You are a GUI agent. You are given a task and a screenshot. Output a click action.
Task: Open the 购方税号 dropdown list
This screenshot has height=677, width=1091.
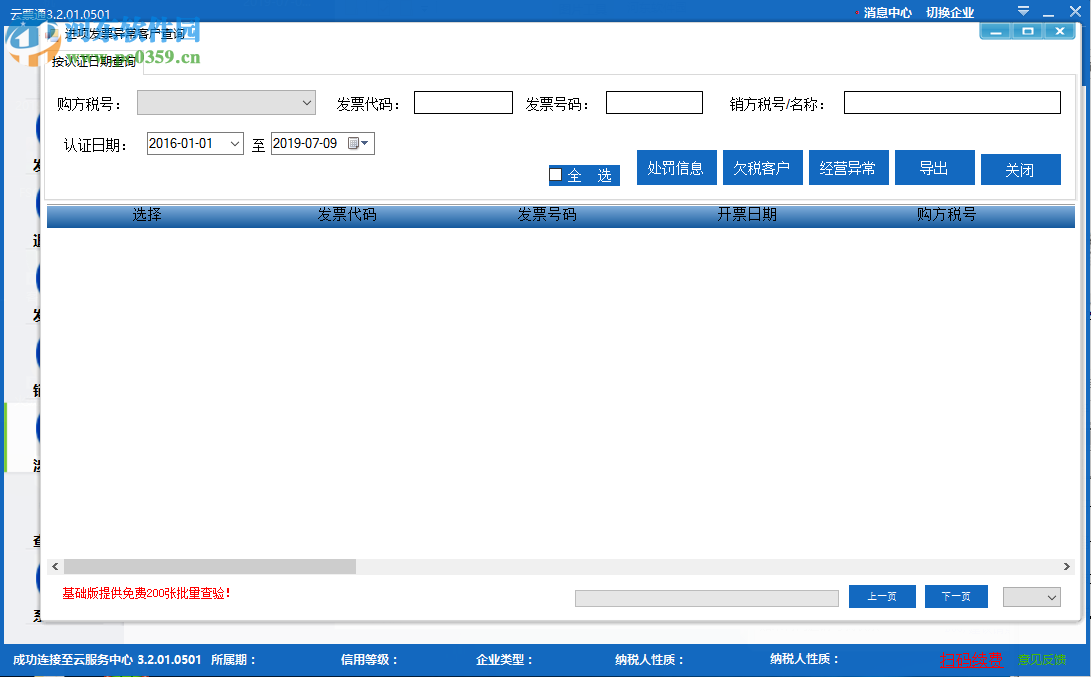[306, 102]
